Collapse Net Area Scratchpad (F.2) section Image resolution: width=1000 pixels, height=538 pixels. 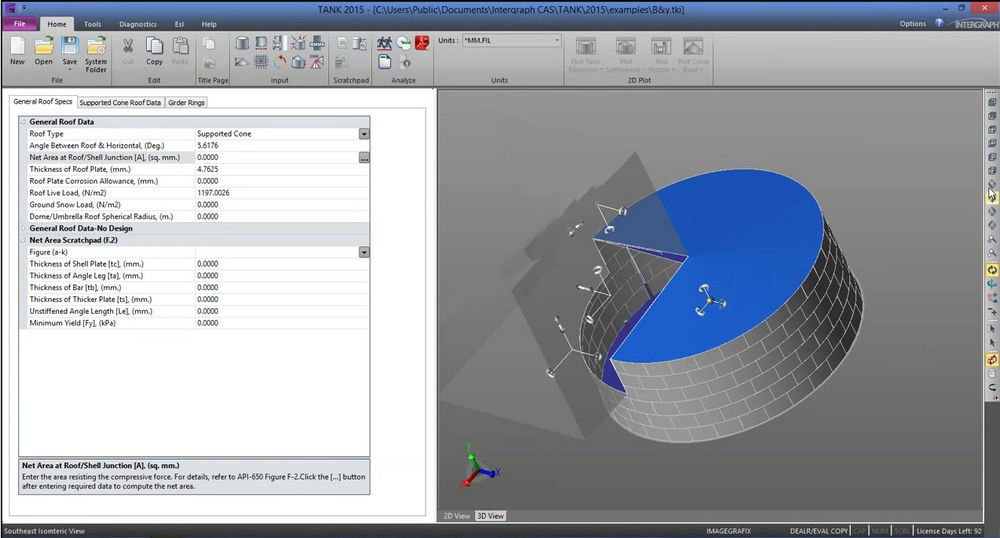point(24,240)
